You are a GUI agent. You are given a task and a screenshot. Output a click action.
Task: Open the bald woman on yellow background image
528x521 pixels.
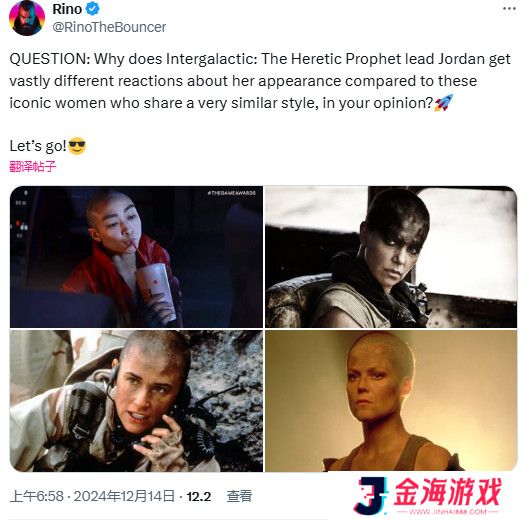click(391, 401)
